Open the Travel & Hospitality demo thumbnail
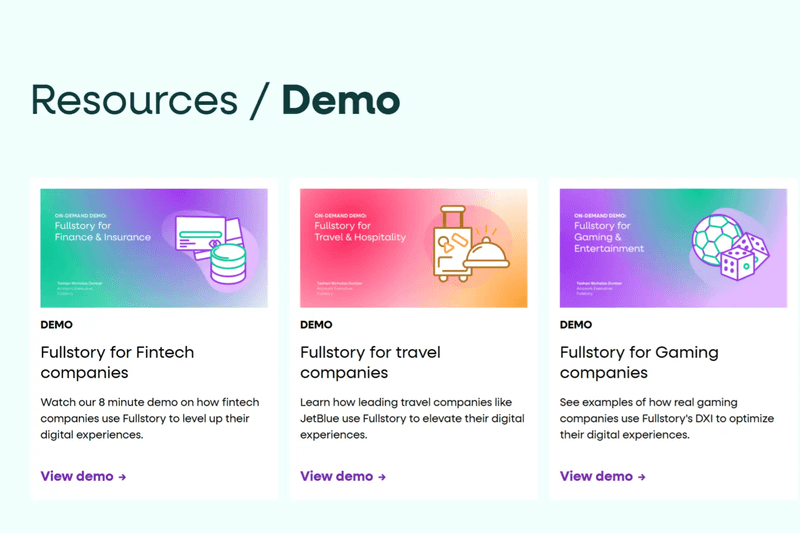This screenshot has width=800, height=533. (x=414, y=248)
